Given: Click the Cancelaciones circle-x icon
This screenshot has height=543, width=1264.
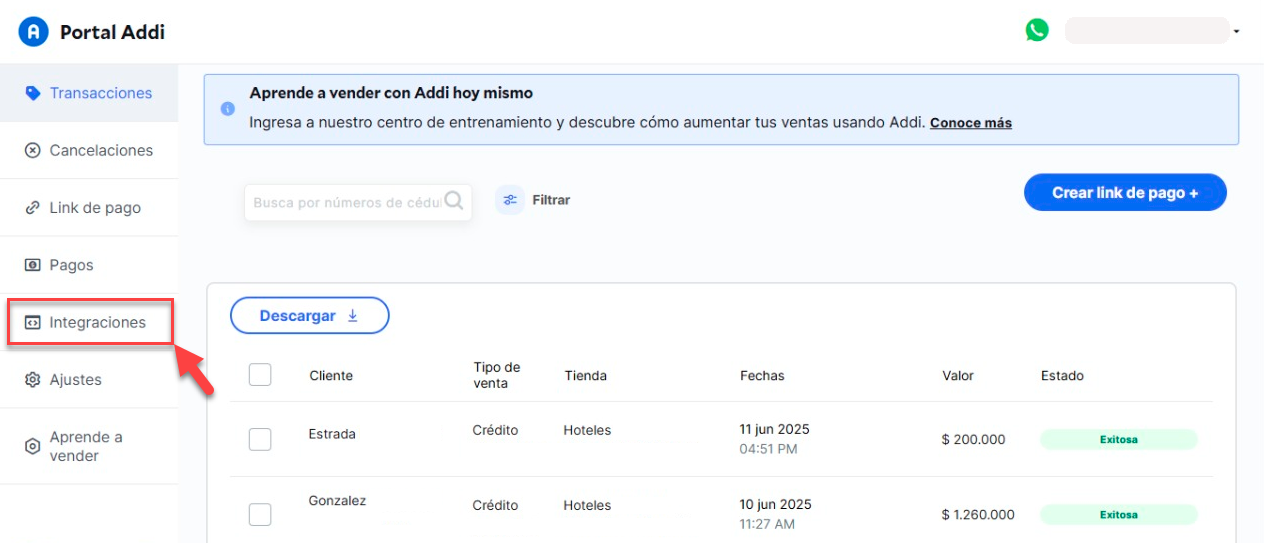Looking at the screenshot, I should 32,150.
